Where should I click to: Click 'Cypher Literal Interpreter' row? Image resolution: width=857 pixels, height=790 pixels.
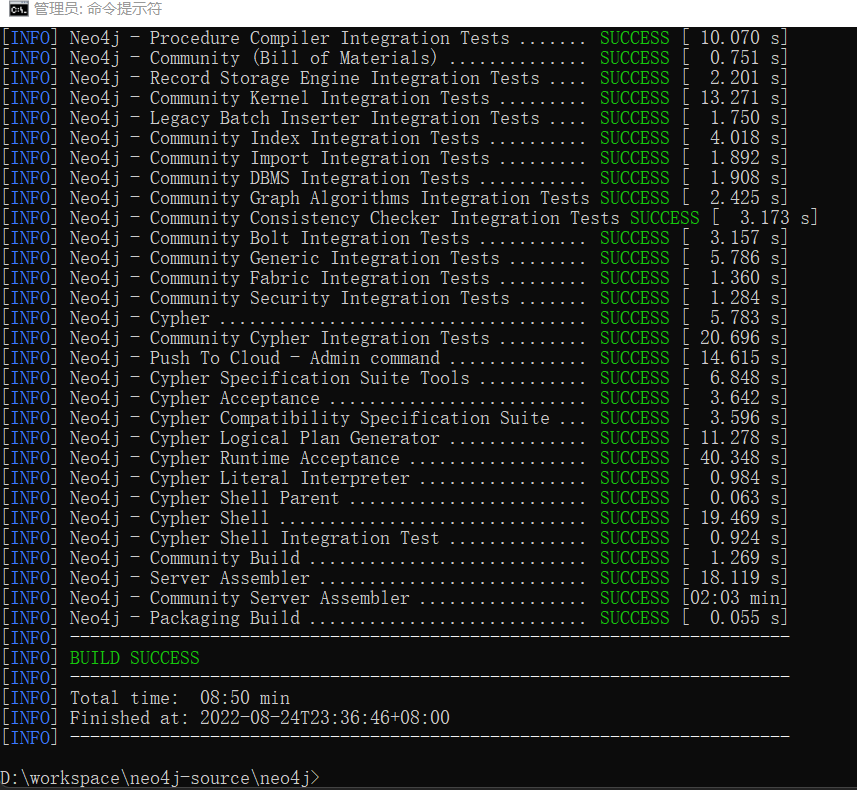(x=395, y=478)
